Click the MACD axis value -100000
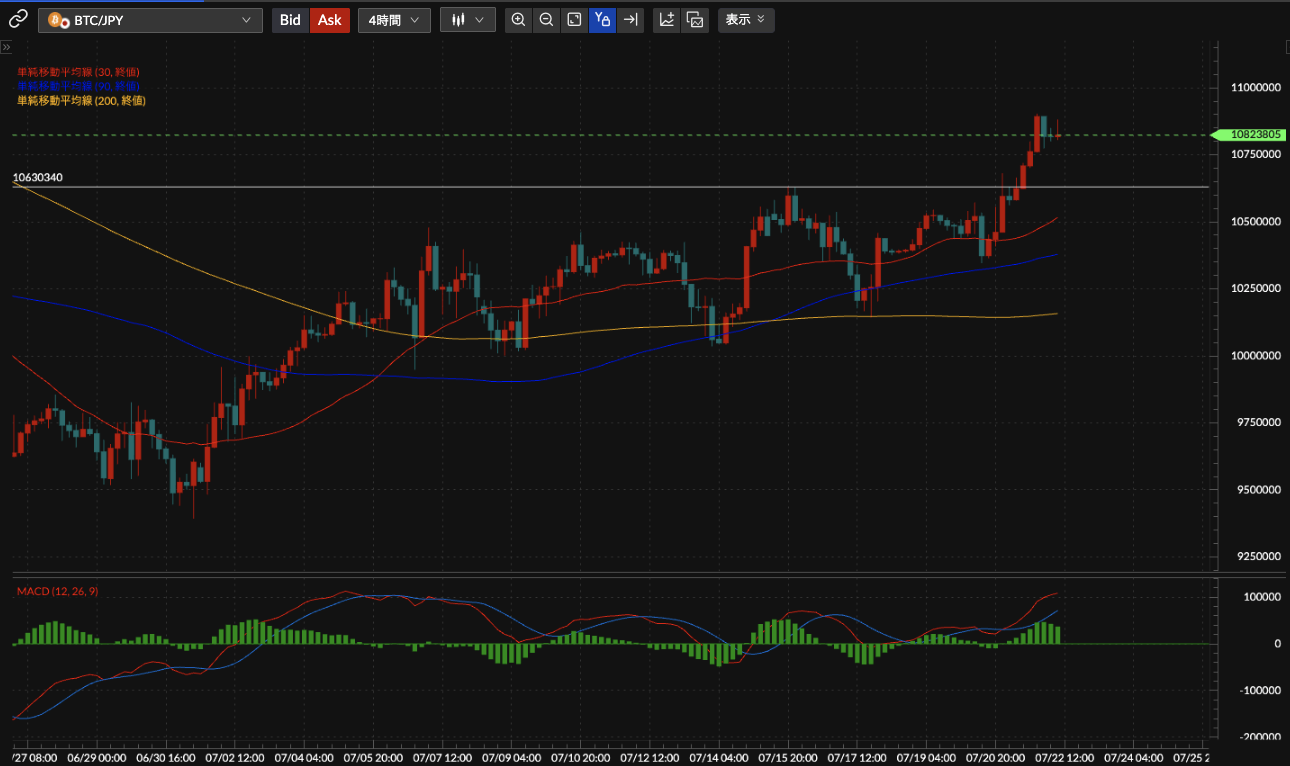This screenshot has height=766, width=1290. coord(1261,691)
